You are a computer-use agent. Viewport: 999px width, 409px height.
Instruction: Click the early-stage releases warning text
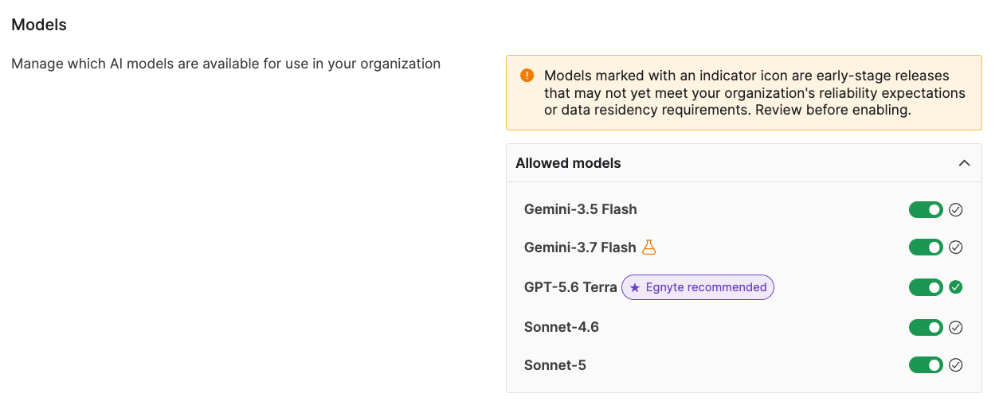click(754, 93)
